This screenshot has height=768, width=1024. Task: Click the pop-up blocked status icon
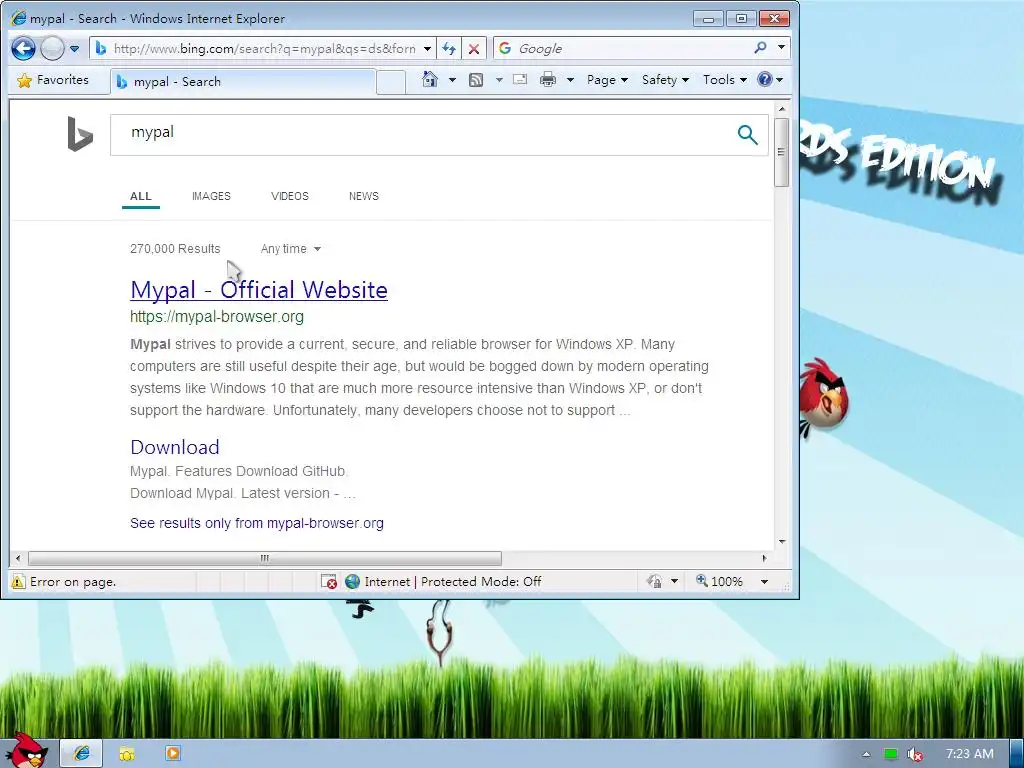tap(329, 581)
